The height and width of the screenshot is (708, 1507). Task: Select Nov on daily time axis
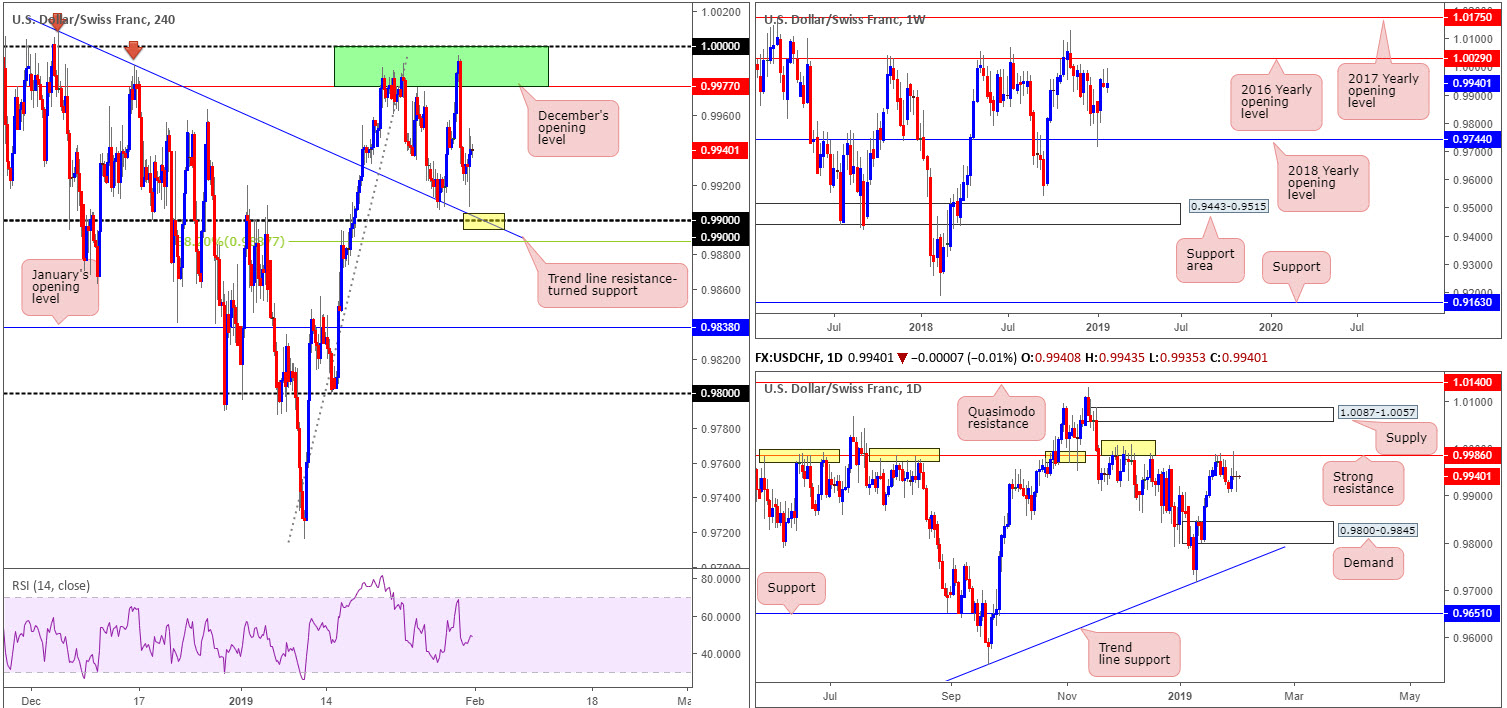coord(1066,694)
